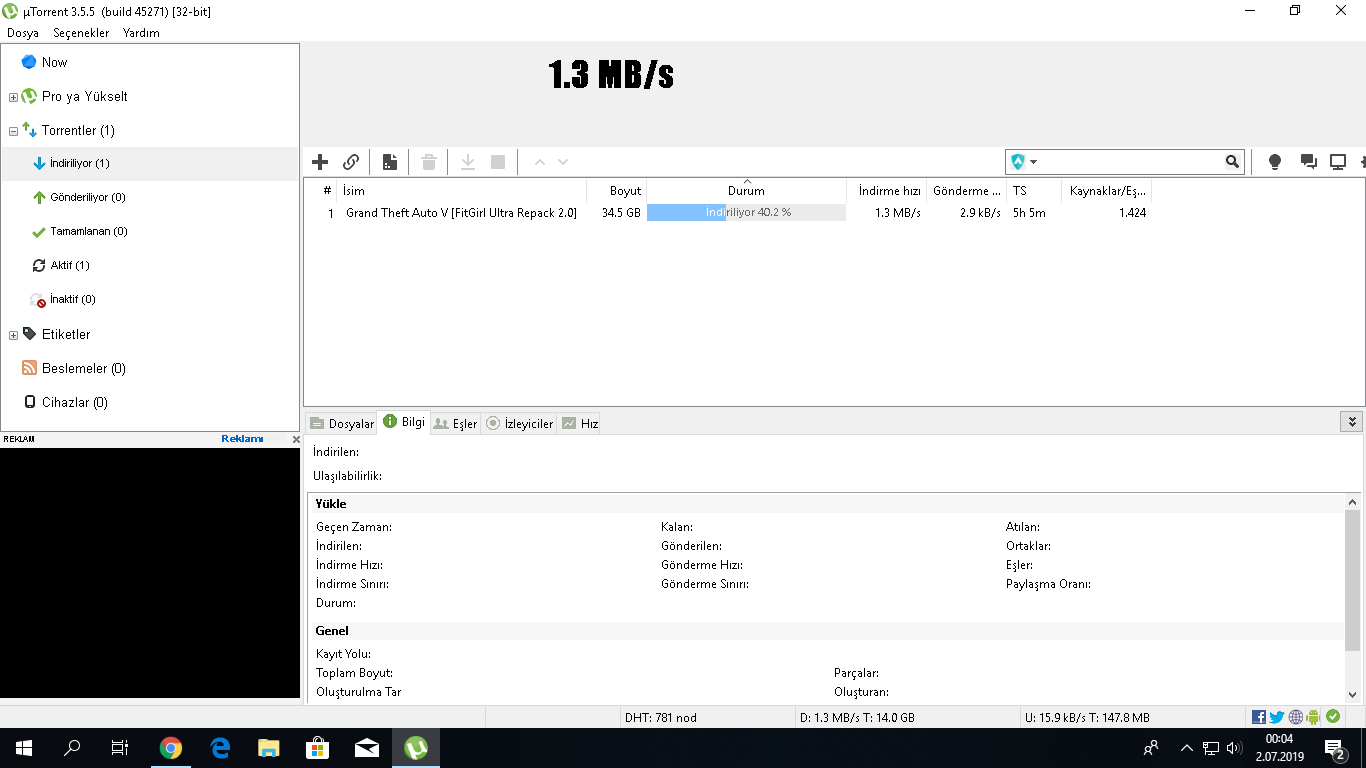Start the torrent download icon
This screenshot has height=768, width=1366.
coord(467,162)
